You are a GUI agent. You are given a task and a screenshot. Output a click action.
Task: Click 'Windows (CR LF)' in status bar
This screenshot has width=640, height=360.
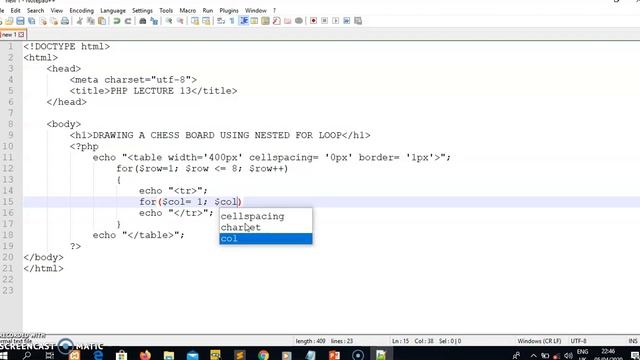539,341
